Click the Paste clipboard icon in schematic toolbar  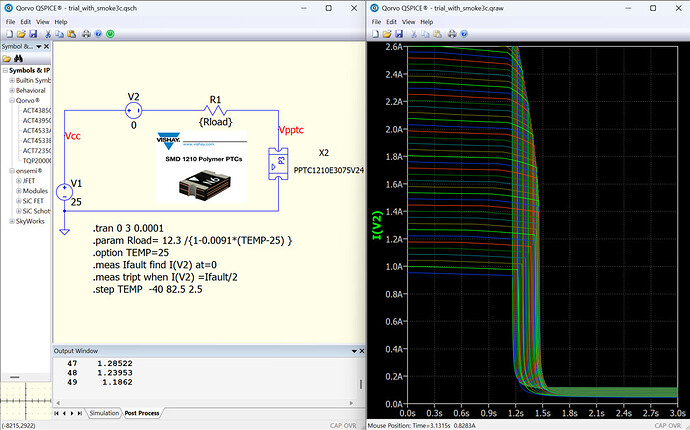click(x=72, y=34)
